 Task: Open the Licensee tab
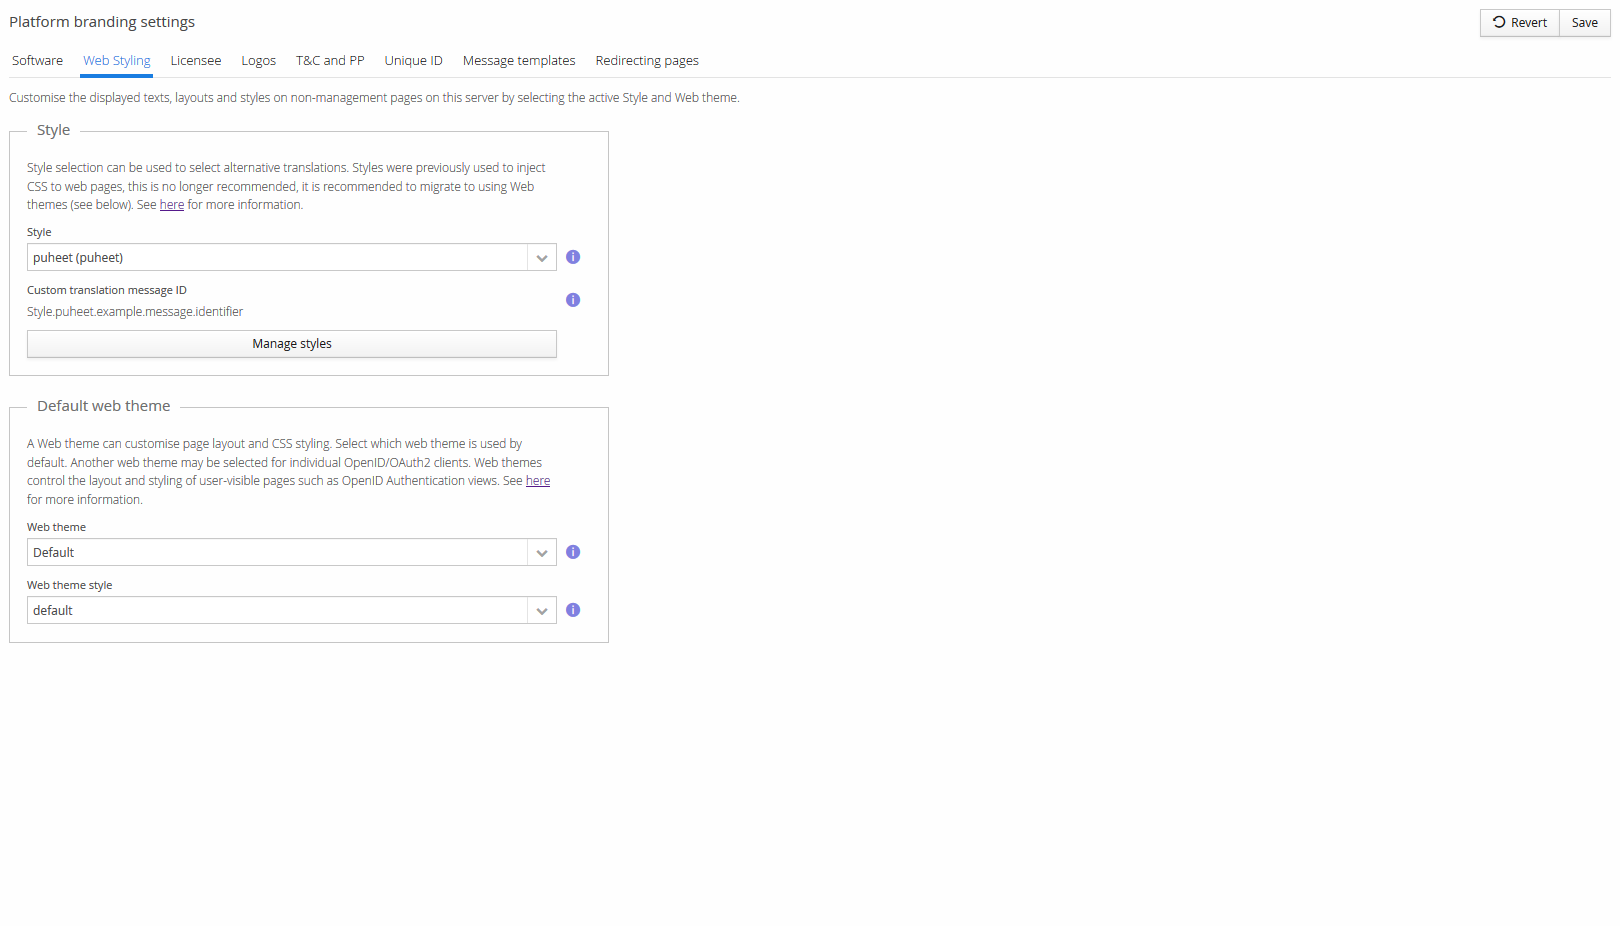pos(196,61)
